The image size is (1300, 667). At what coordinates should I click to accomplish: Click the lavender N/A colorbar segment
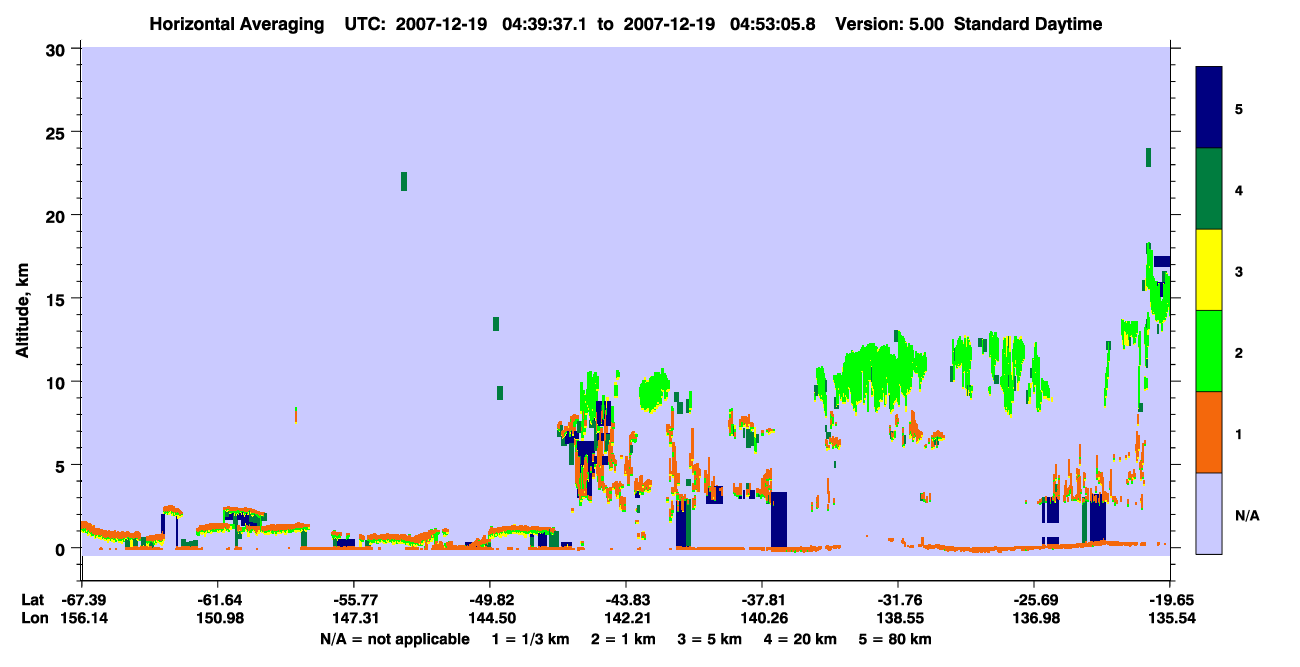[1209, 513]
